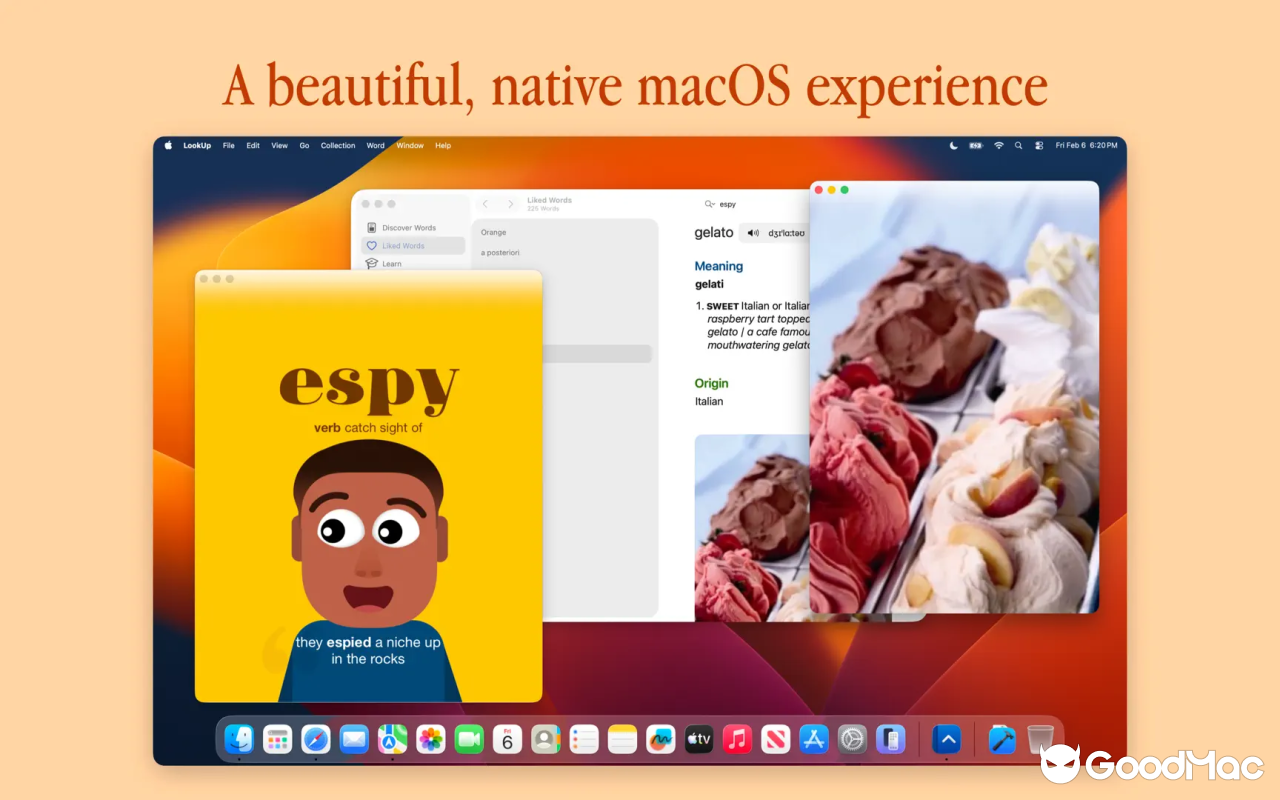Open Xcode from the dock
This screenshot has width=1280, height=800.
[x=1002, y=739]
